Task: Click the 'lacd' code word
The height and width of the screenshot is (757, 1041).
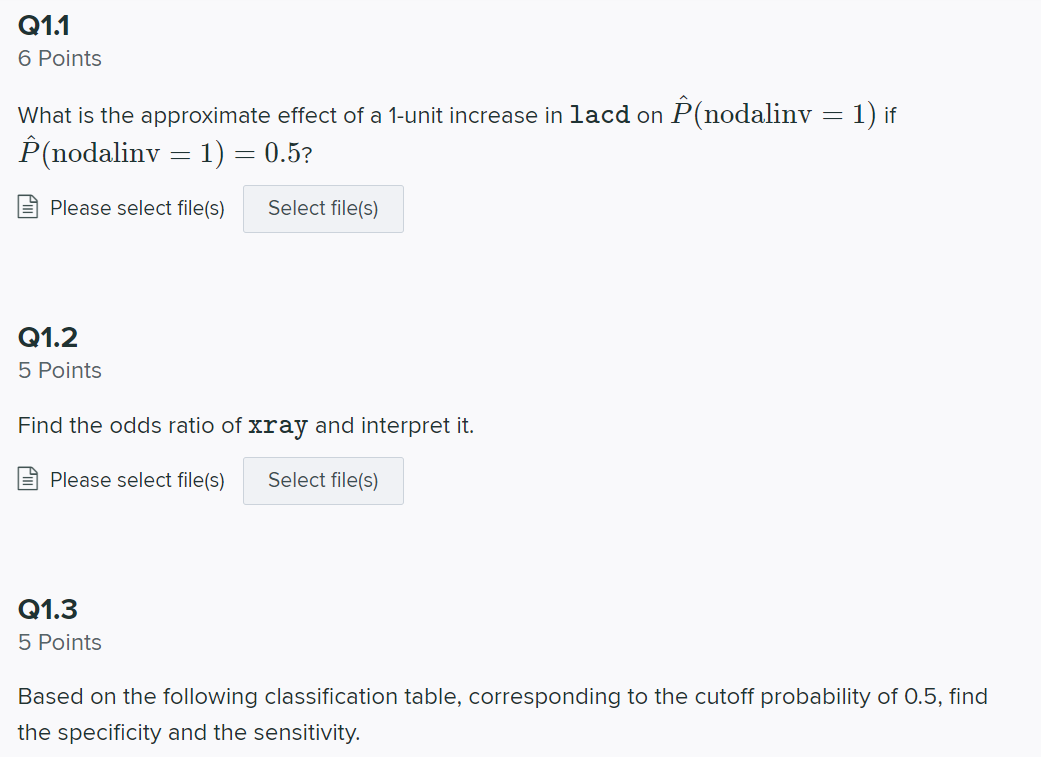Action: (x=600, y=115)
